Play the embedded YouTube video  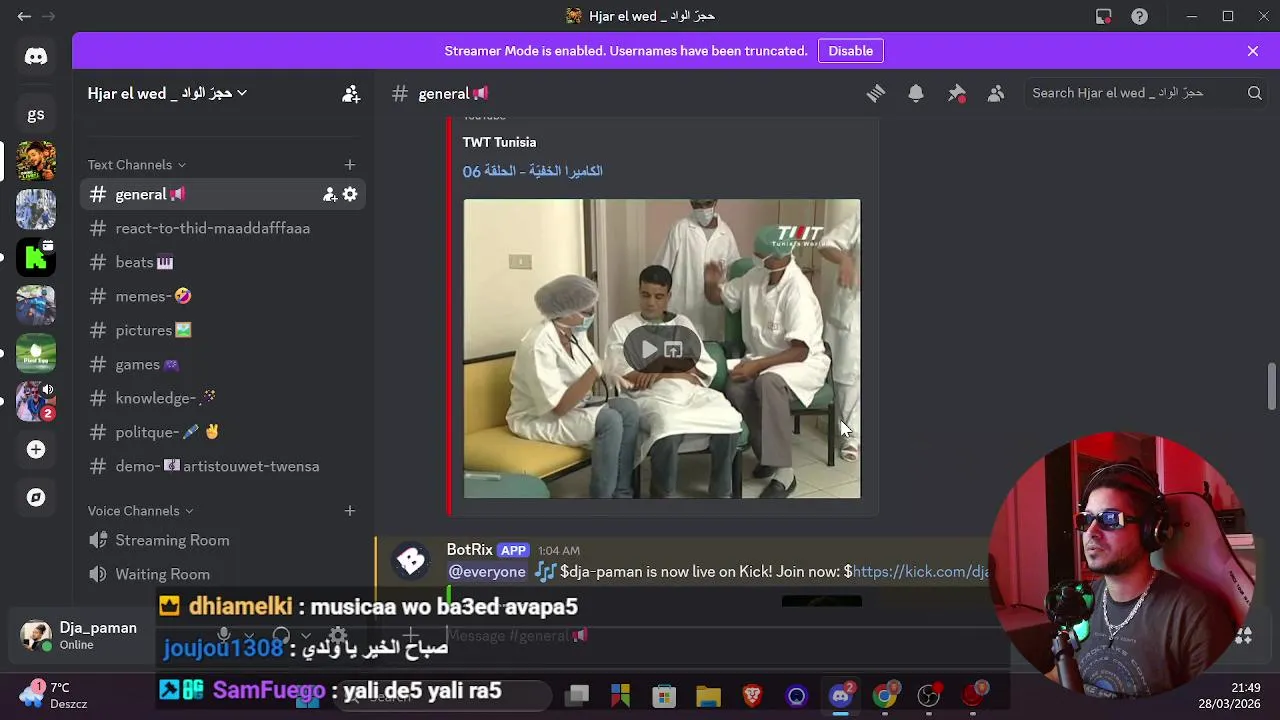(x=649, y=349)
